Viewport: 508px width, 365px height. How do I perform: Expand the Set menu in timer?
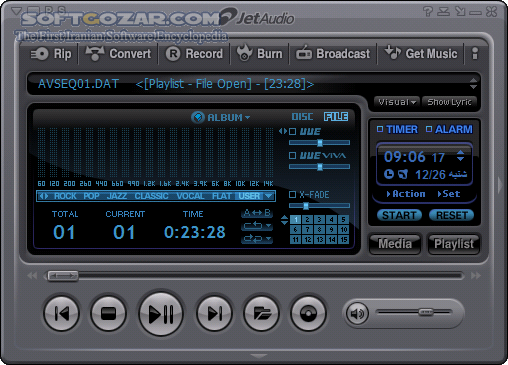[x=449, y=194]
